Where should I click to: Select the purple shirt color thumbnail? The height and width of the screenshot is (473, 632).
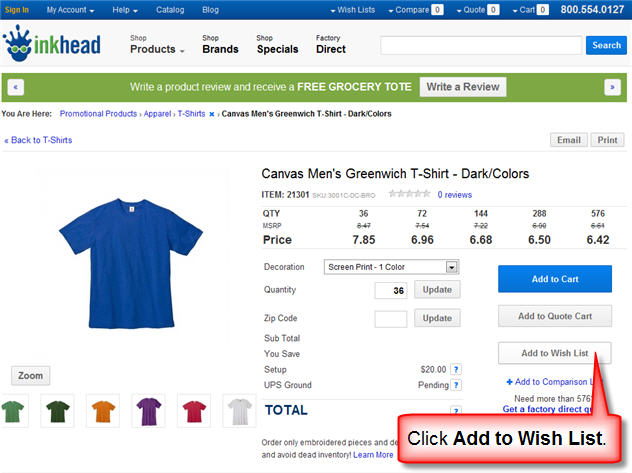[147, 409]
